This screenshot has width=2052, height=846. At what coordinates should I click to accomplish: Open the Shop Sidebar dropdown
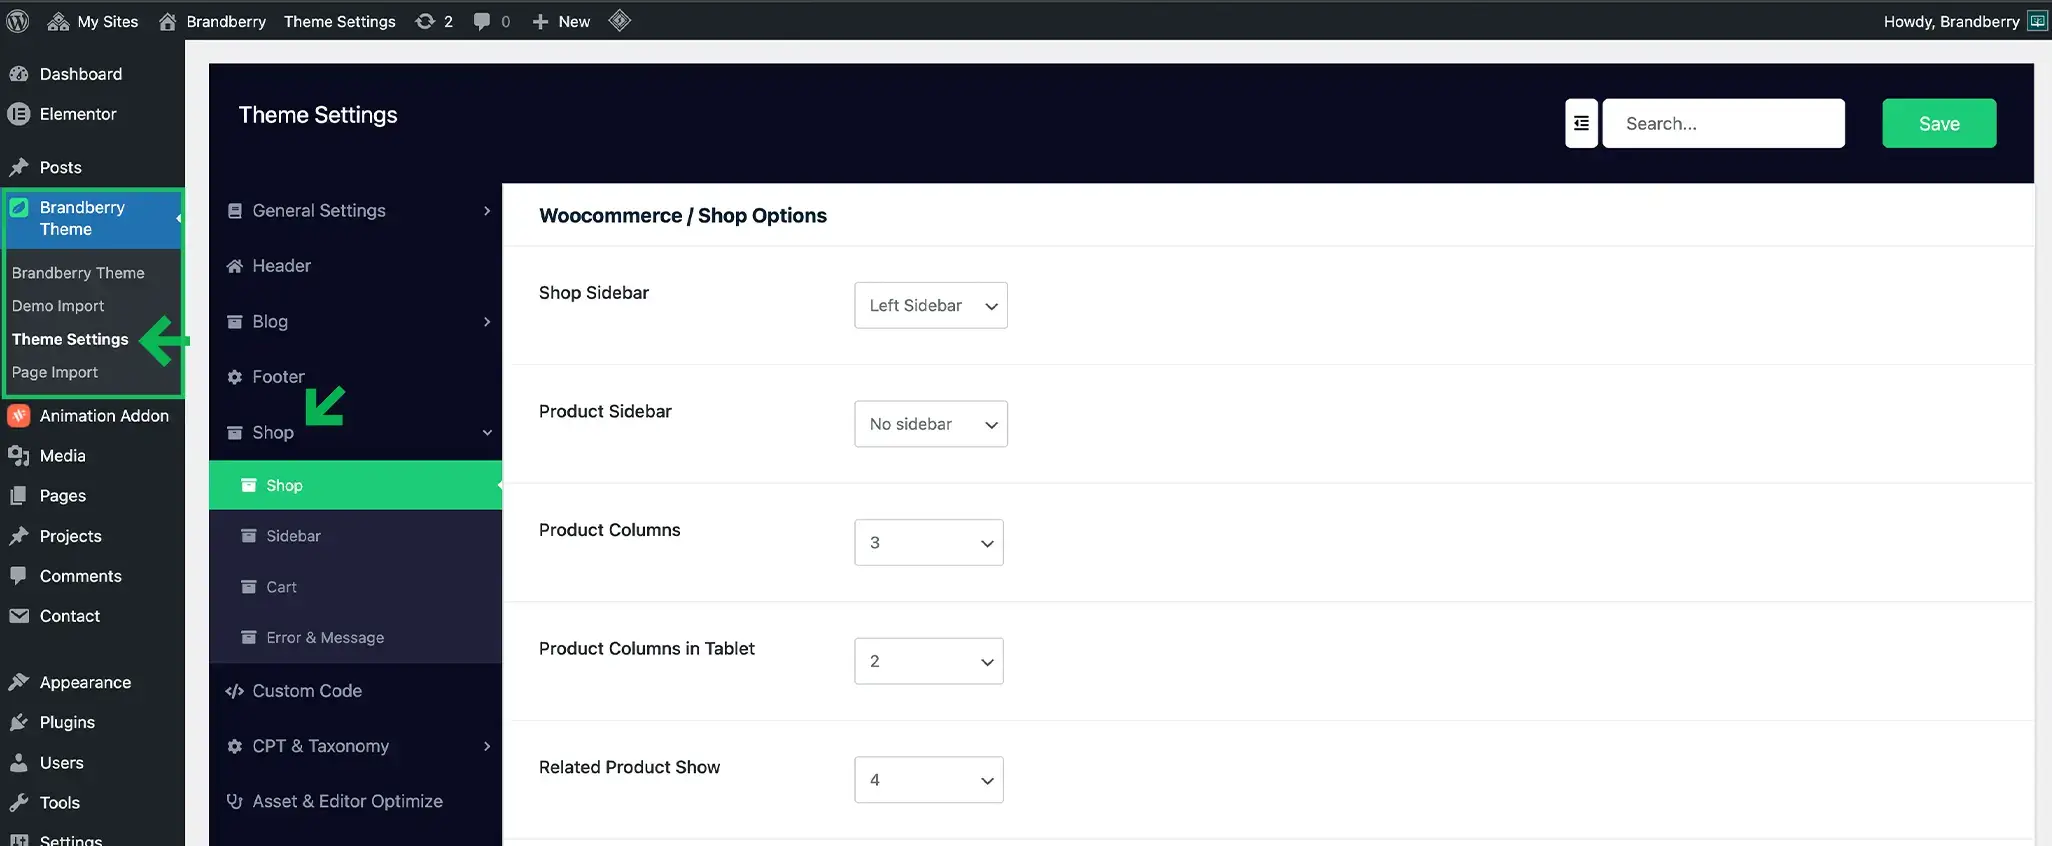(x=930, y=305)
